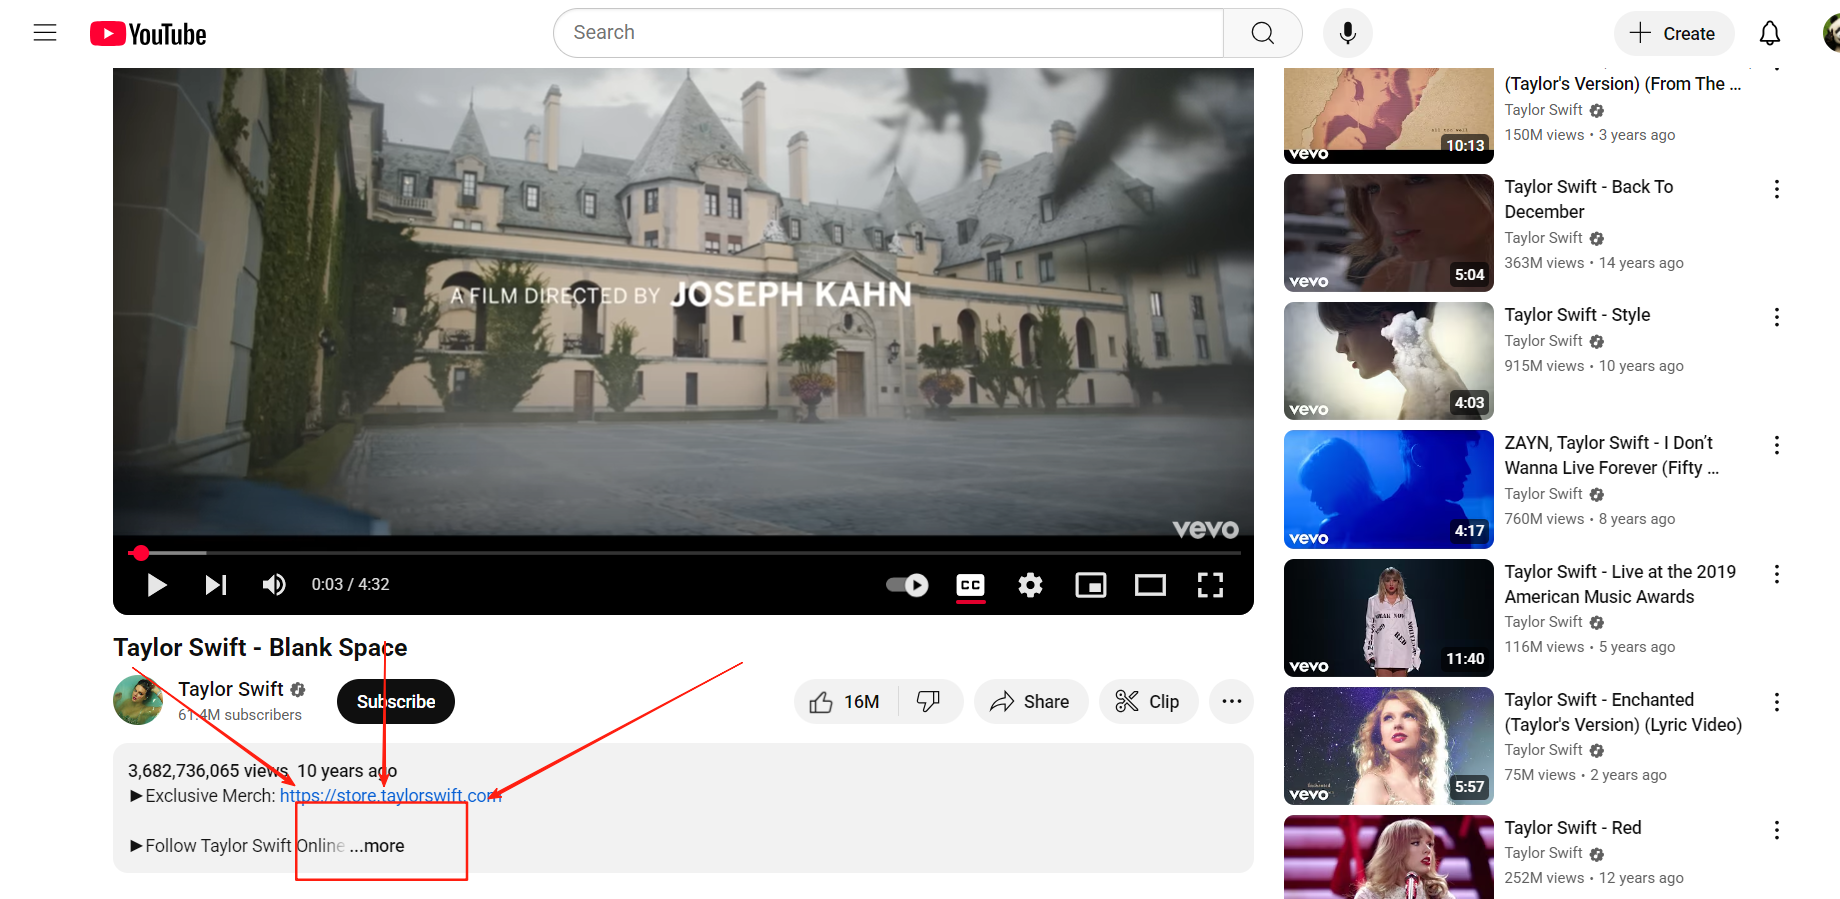Open options for Live at the 2019 AMAs
This screenshot has height=899, width=1840.
(1777, 574)
